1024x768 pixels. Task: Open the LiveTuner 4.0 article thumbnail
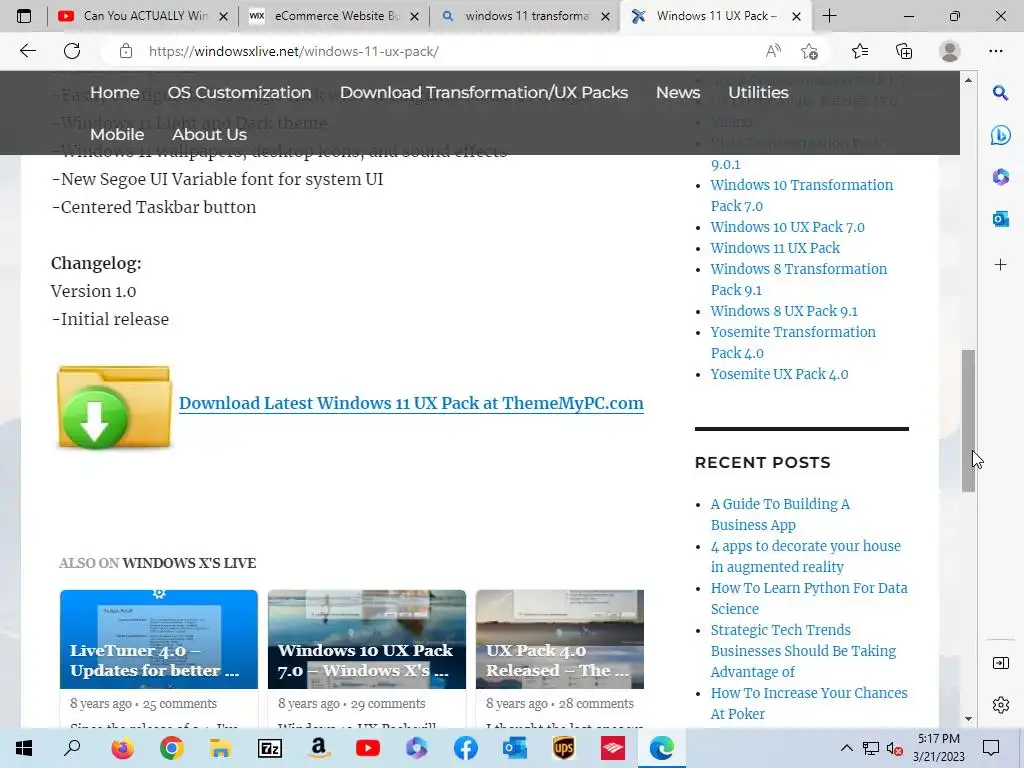click(x=159, y=639)
